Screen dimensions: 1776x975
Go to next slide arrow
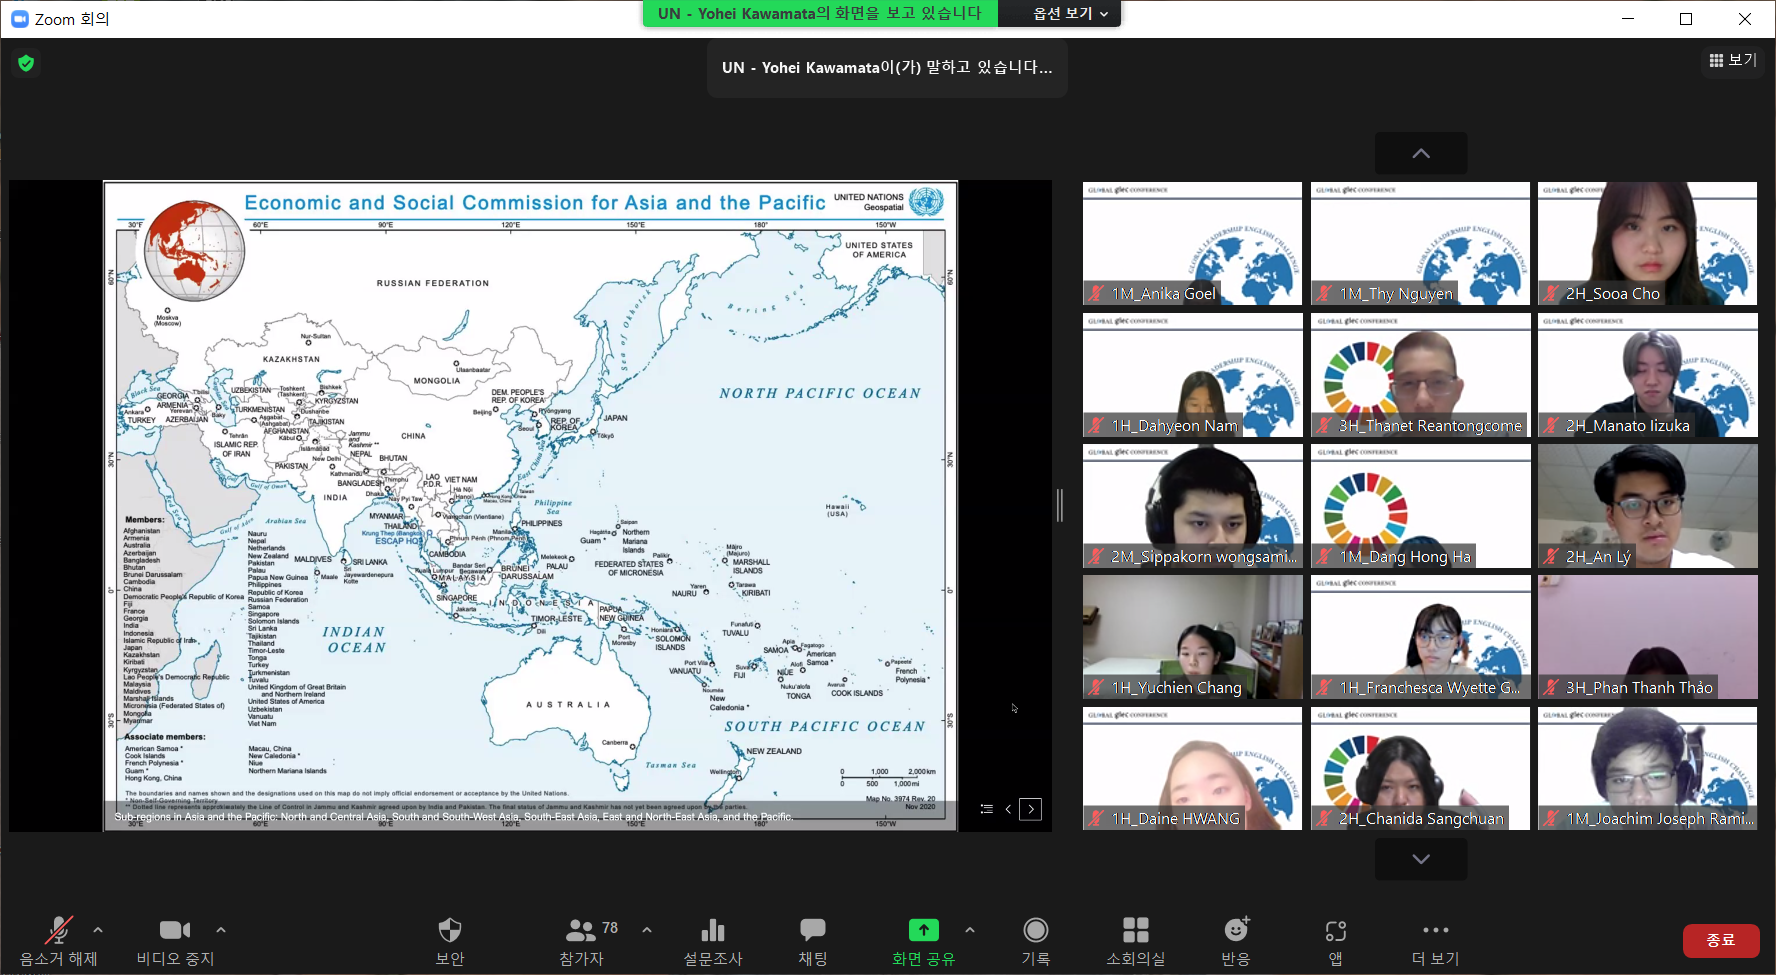click(1031, 809)
